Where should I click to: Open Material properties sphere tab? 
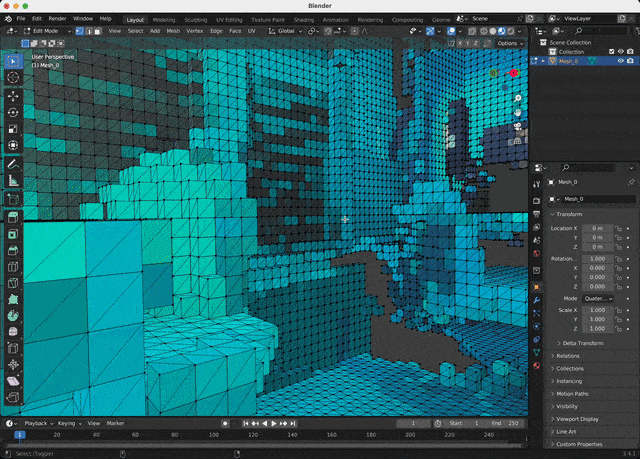(536, 365)
